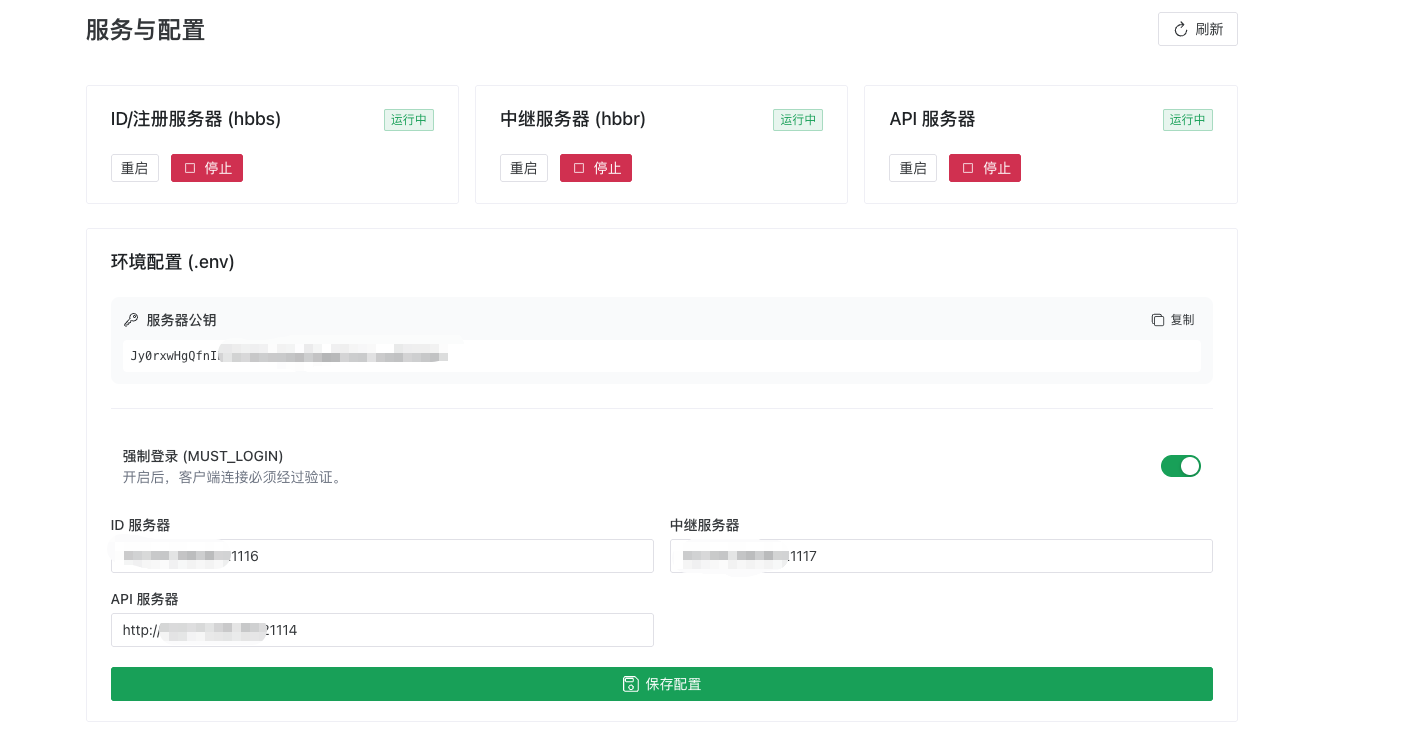The width and height of the screenshot is (1425, 746).
Task: Click the 运行中 status on hbbr card
Action: (797, 120)
